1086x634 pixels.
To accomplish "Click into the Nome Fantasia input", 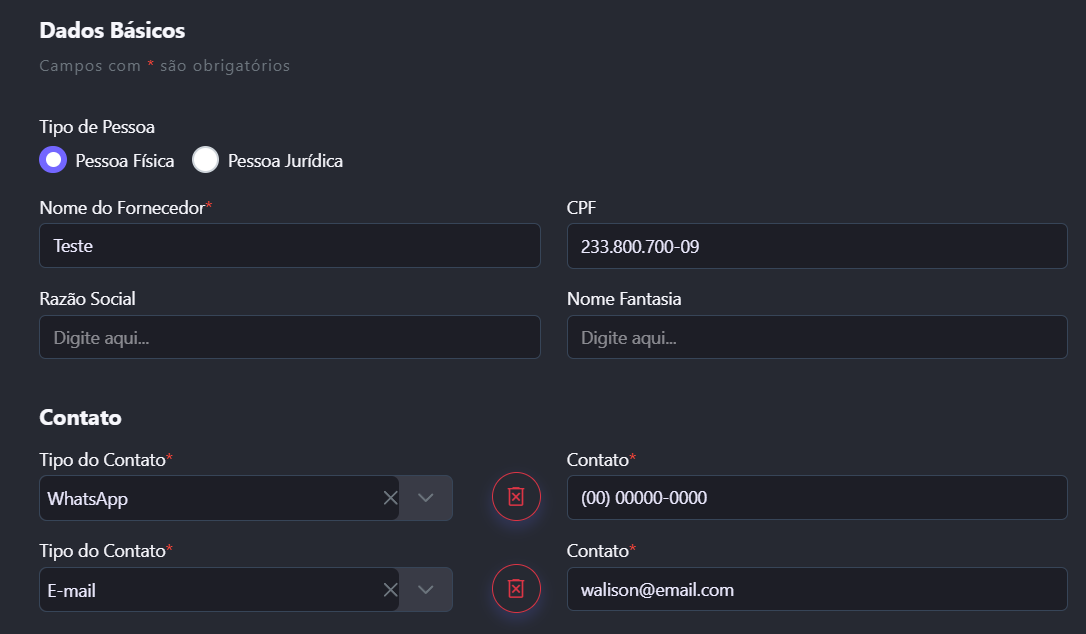I will (x=816, y=338).
